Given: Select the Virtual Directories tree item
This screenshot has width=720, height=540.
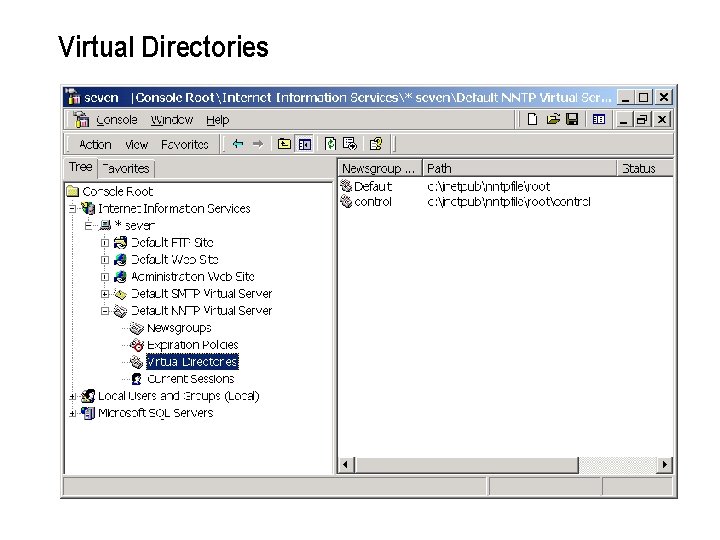Looking at the screenshot, I should pos(192,362).
